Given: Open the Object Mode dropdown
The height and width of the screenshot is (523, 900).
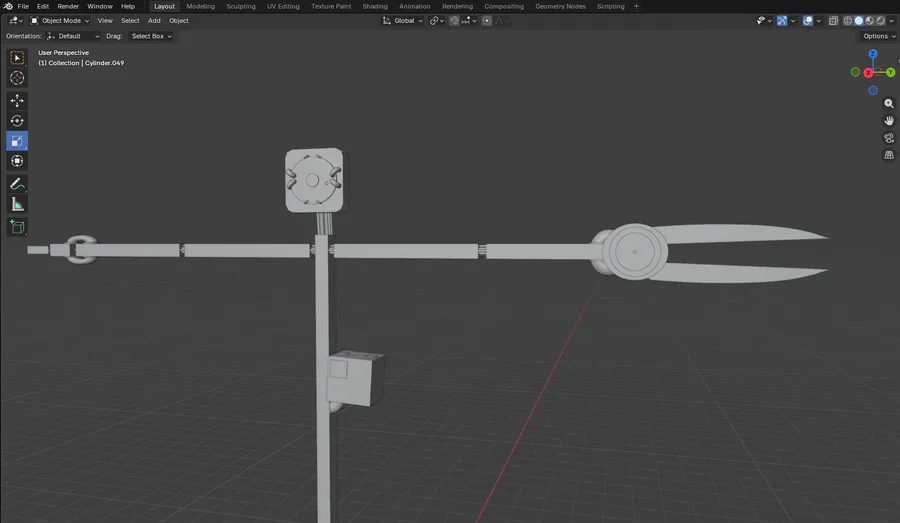Looking at the screenshot, I should click(60, 21).
